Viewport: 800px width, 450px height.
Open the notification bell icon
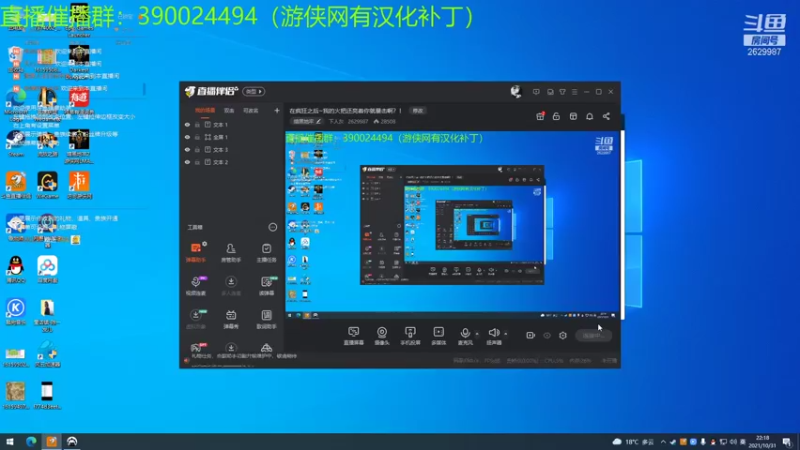coord(589,116)
